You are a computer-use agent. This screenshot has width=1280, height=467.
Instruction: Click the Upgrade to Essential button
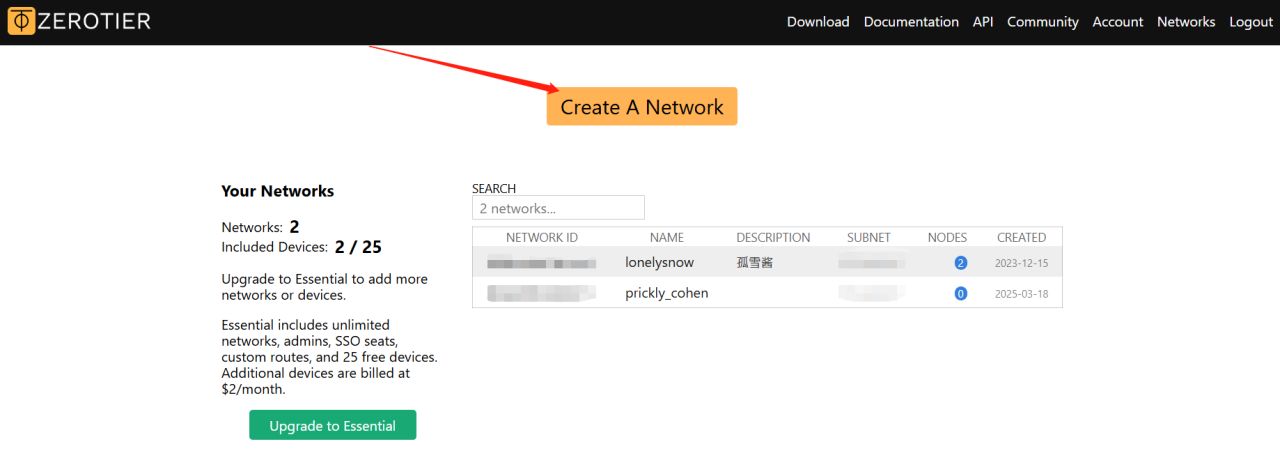pos(332,425)
